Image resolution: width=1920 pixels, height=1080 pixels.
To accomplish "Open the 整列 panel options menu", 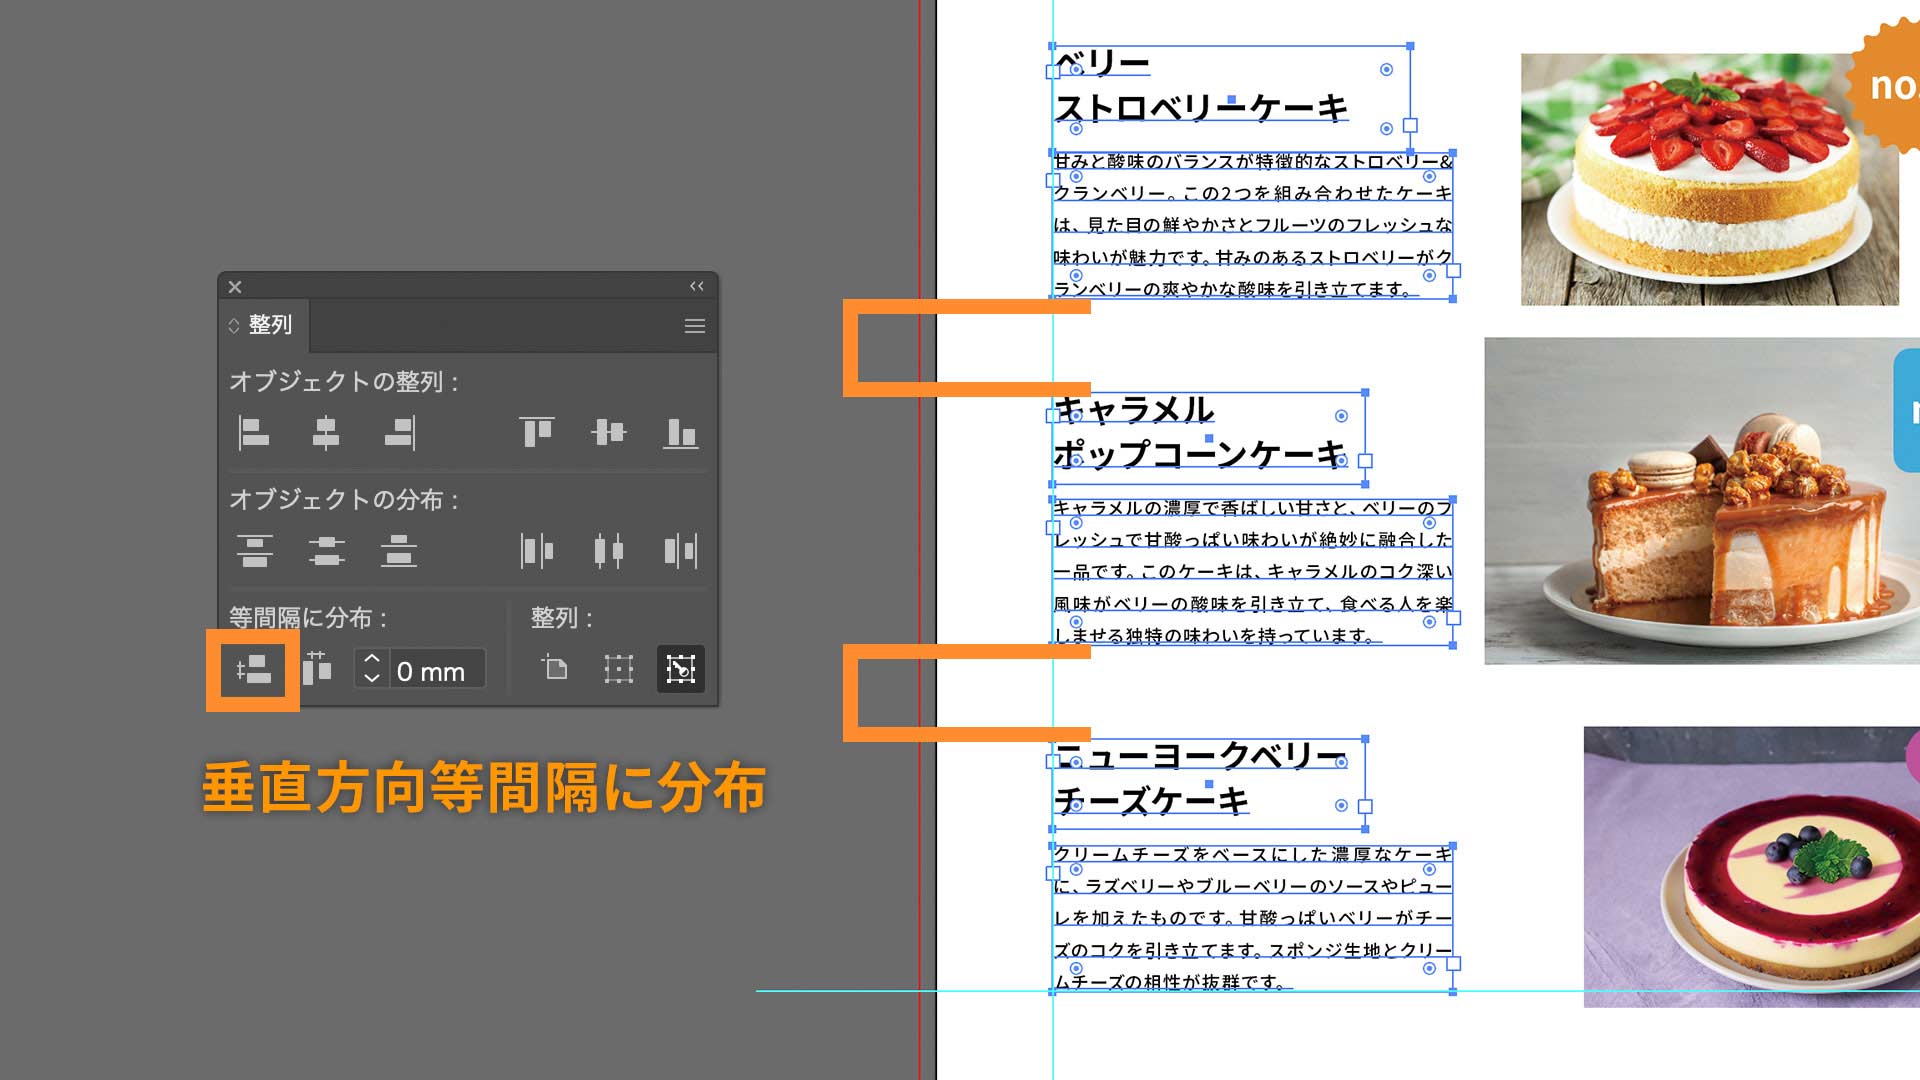I will (695, 326).
